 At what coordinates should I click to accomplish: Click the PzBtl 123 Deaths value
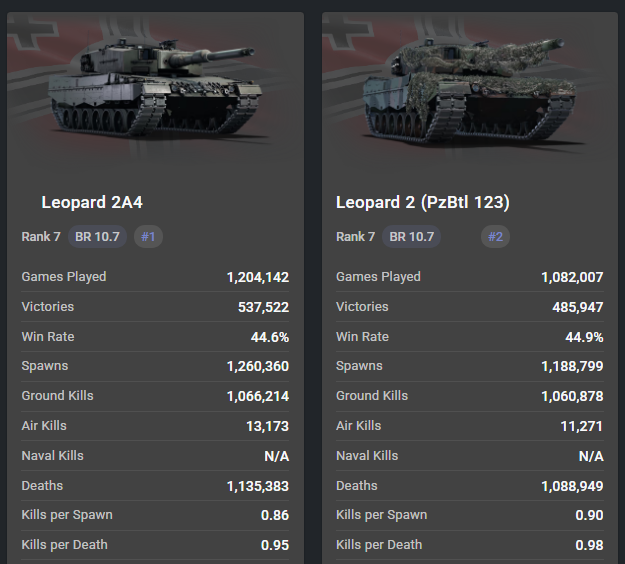572,486
